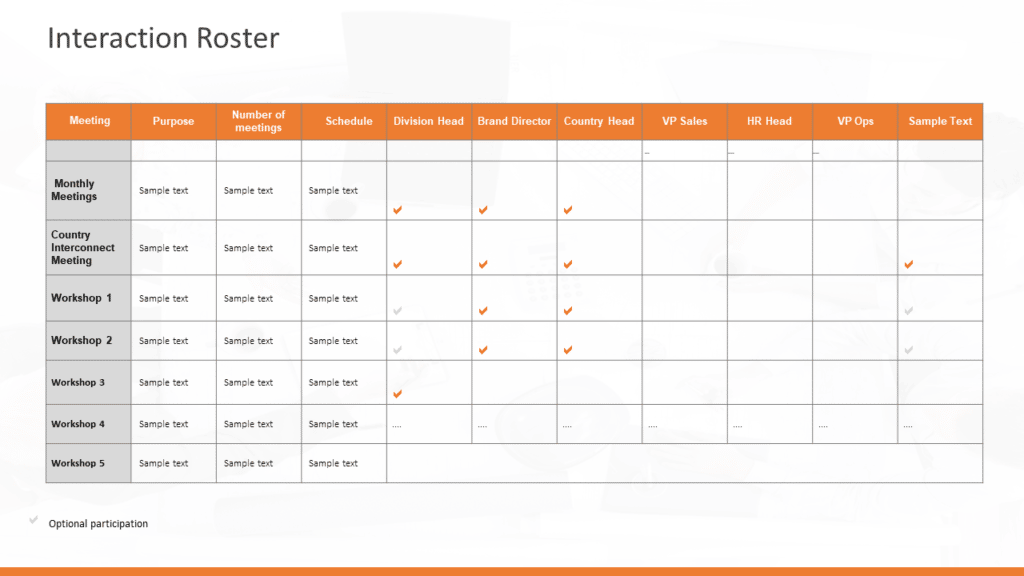Select the Schedule column header
Screen dimensions: 1024x576
click(x=348, y=121)
